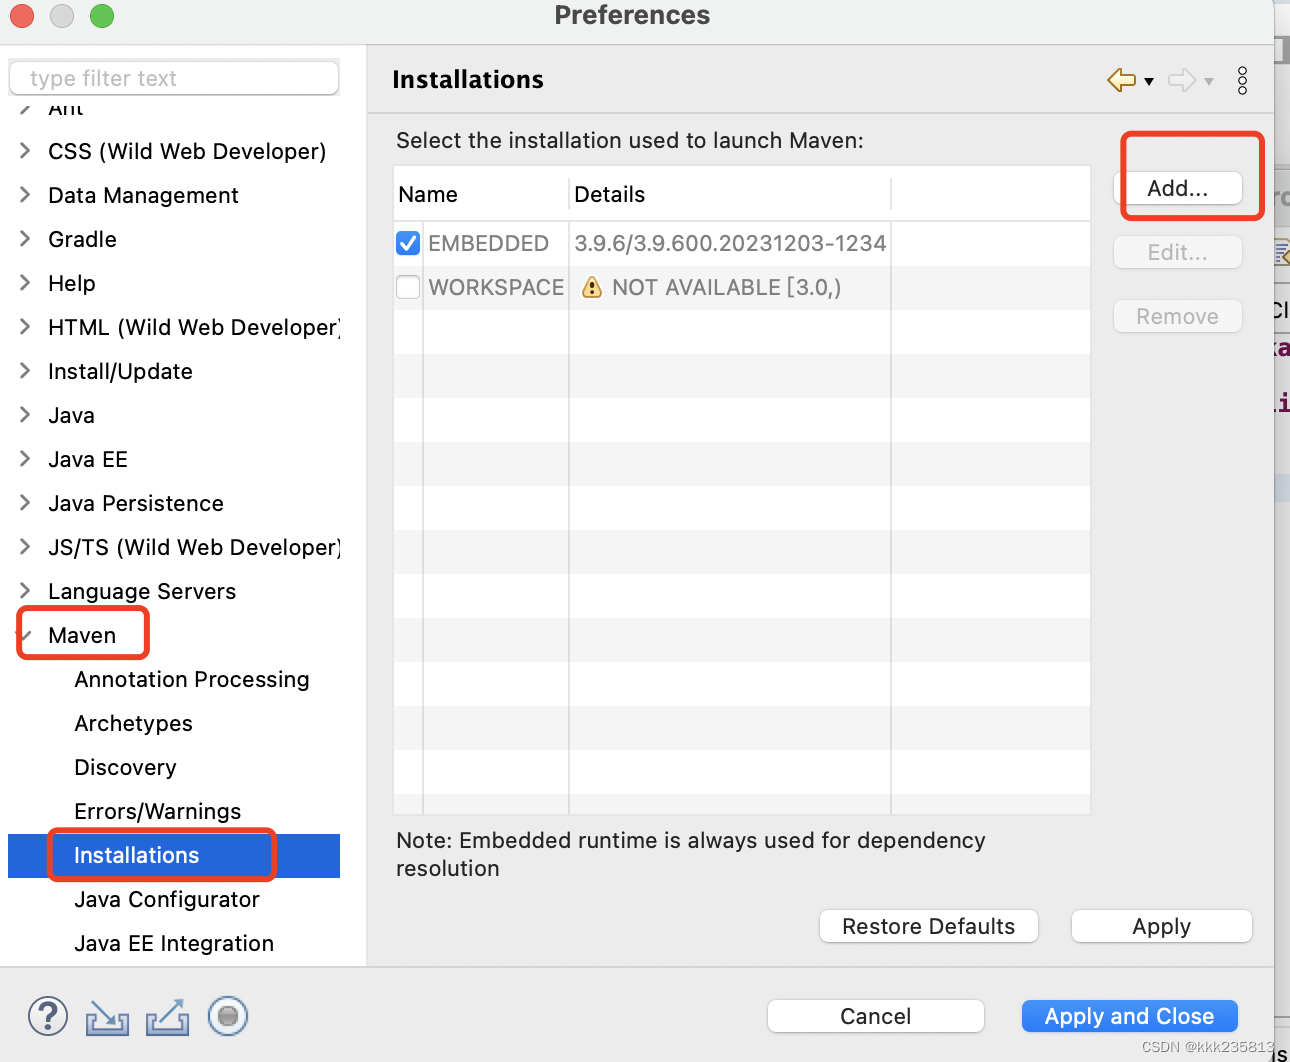Screen dimensions: 1290x1062
Task: Click the preference recorder icon bottom left
Action: pyautogui.click(x=227, y=1016)
